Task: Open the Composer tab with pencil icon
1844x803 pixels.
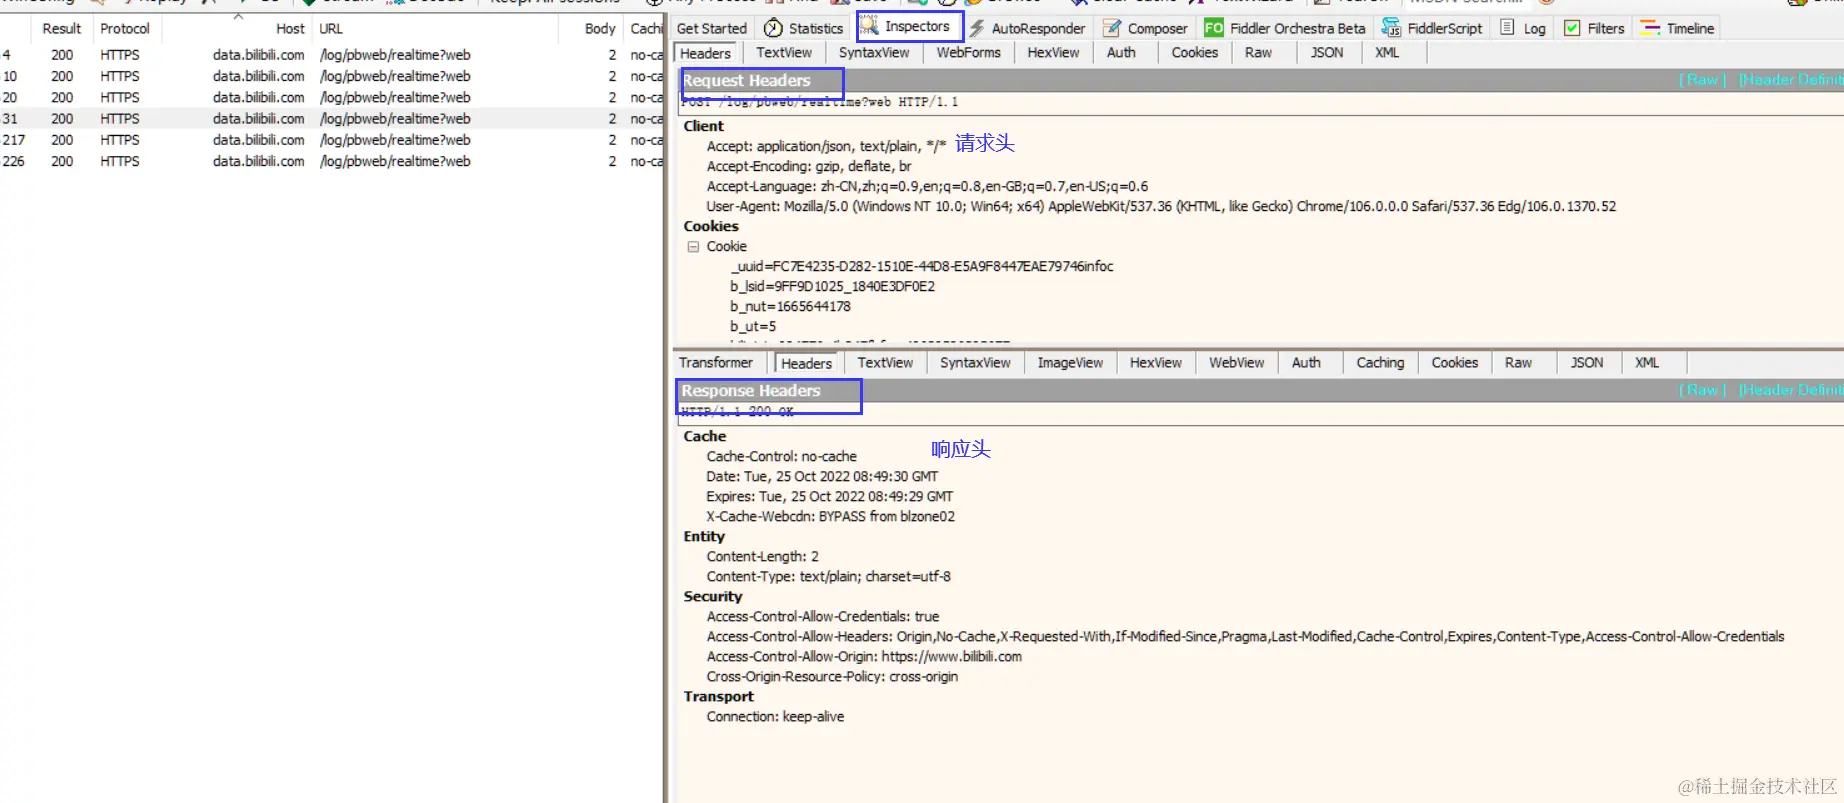Action: click(x=1146, y=28)
